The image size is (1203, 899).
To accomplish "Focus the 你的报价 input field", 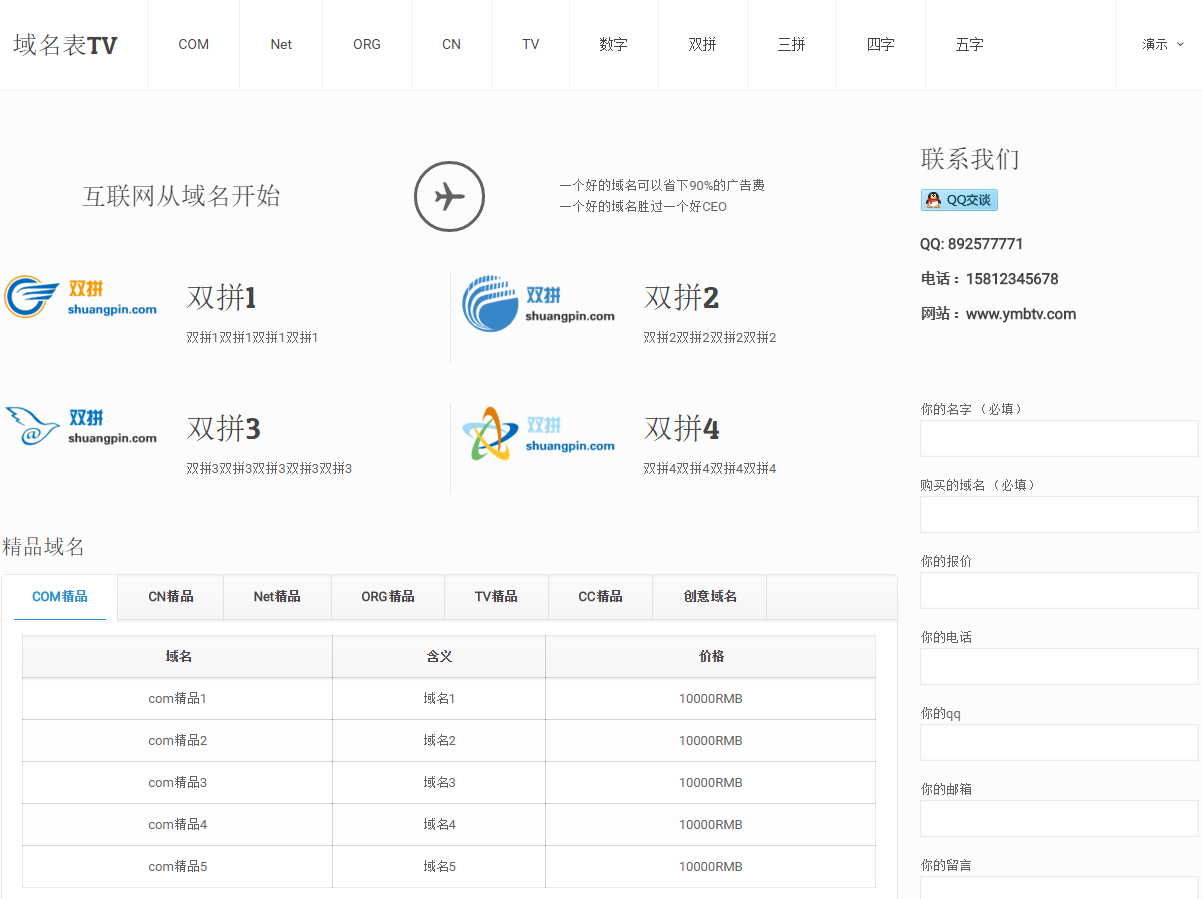I will pyautogui.click(x=1059, y=591).
